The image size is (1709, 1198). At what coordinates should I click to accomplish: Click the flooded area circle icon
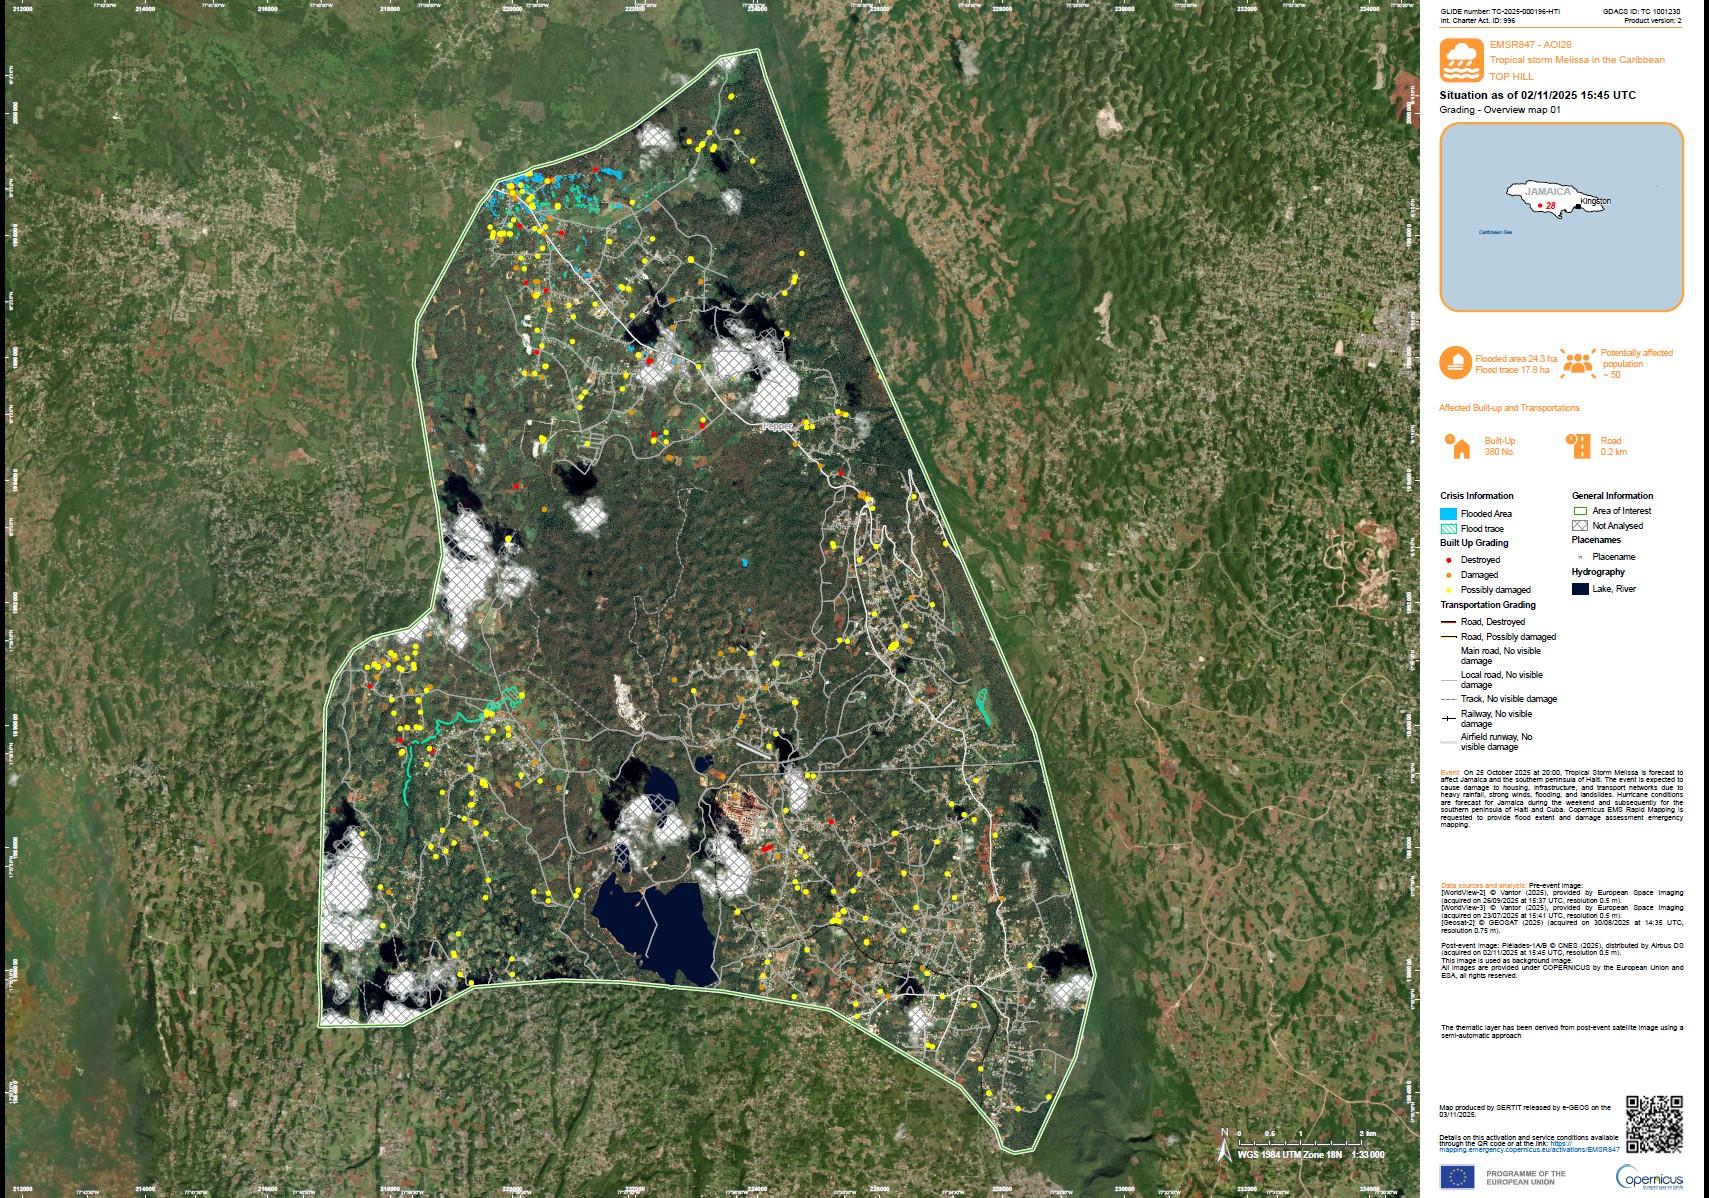1455,363
